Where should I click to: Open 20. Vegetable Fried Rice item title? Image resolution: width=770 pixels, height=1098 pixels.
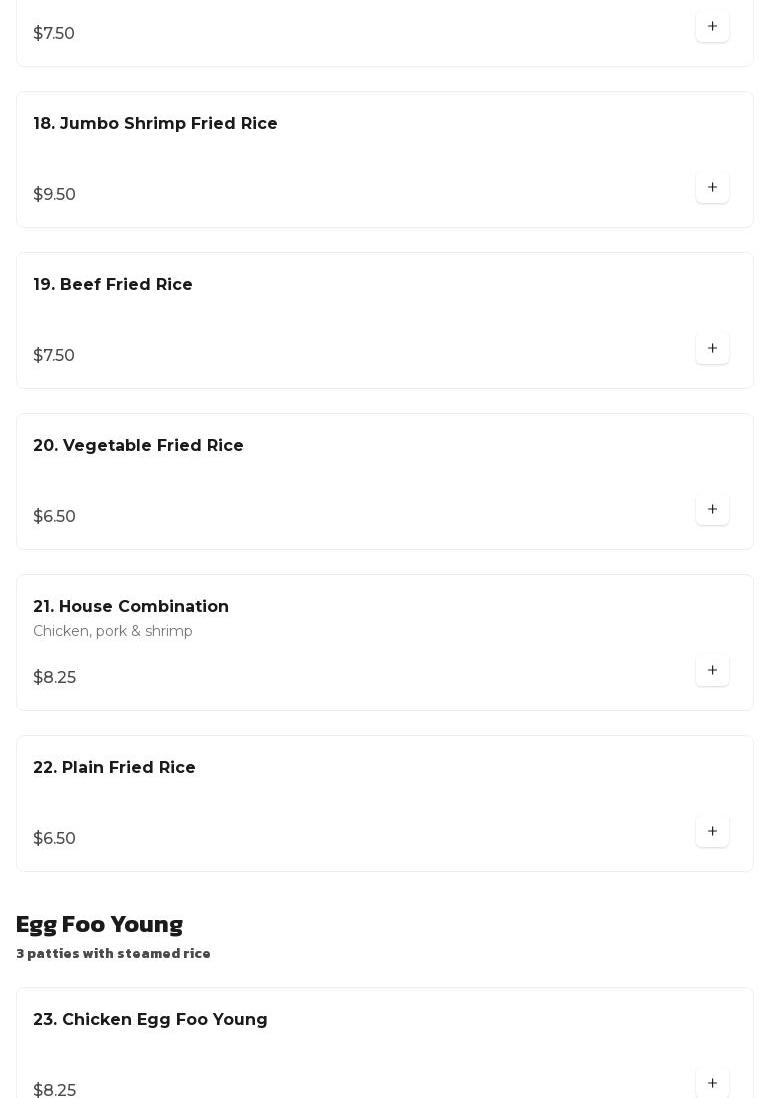(x=138, y=446)
